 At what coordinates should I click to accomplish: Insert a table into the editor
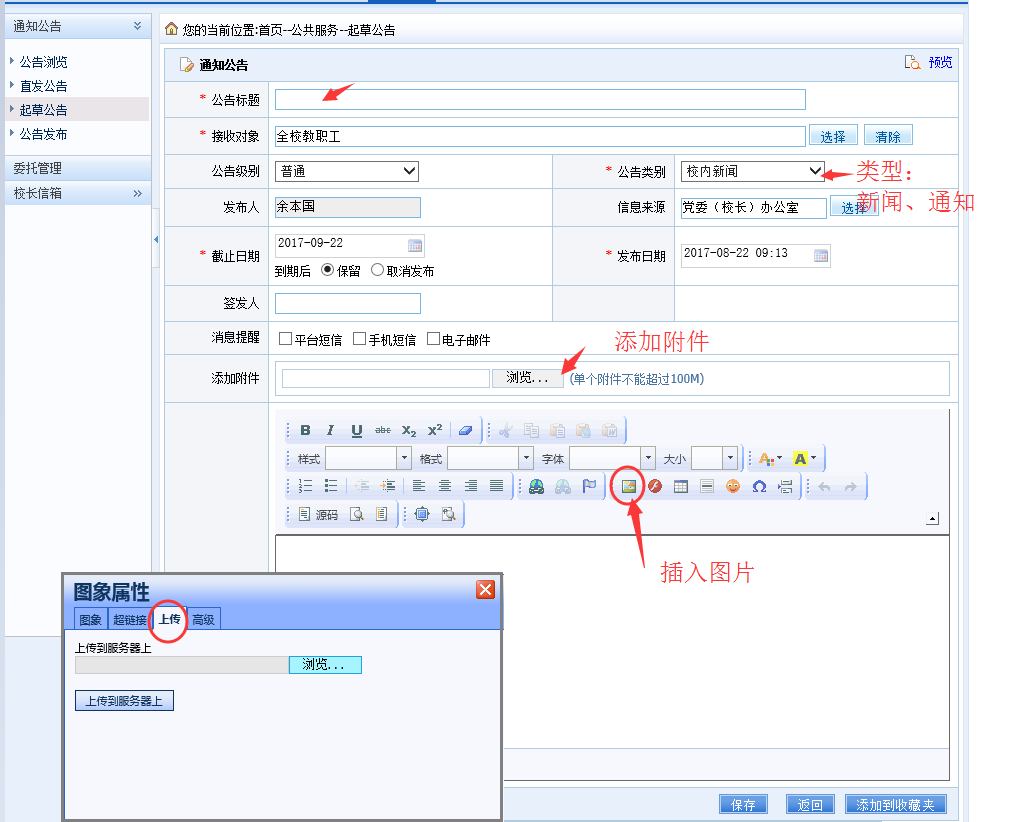681,486
